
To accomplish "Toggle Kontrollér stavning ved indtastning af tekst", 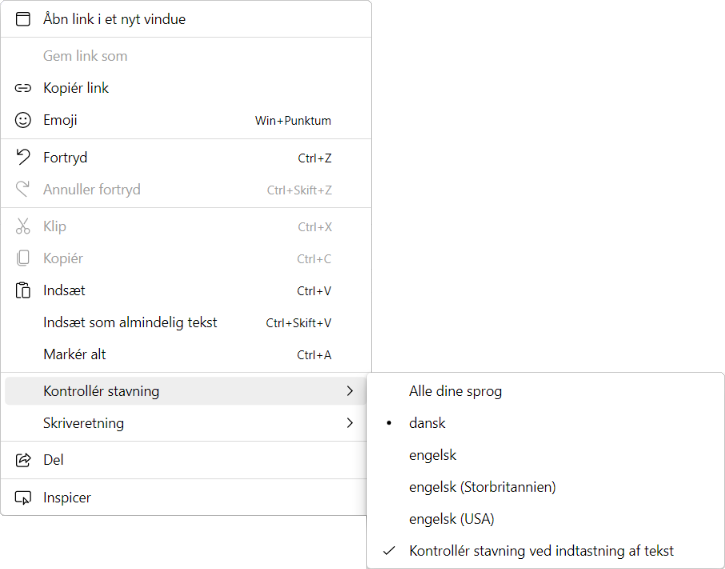I will click(x=541, y=551).
